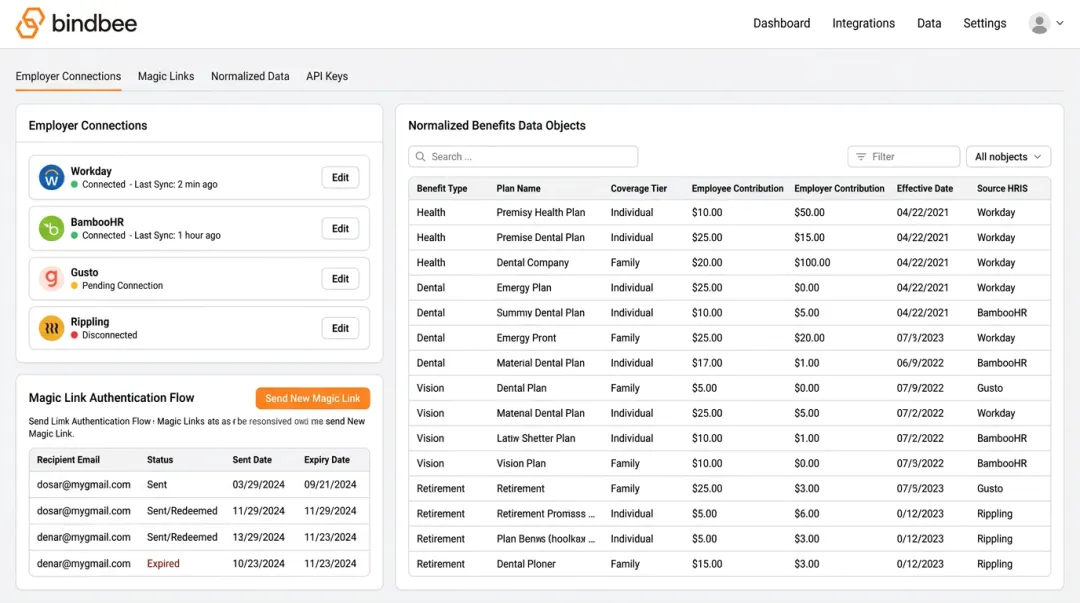Switch to the API Keys tab

click(x=326, y=76)
